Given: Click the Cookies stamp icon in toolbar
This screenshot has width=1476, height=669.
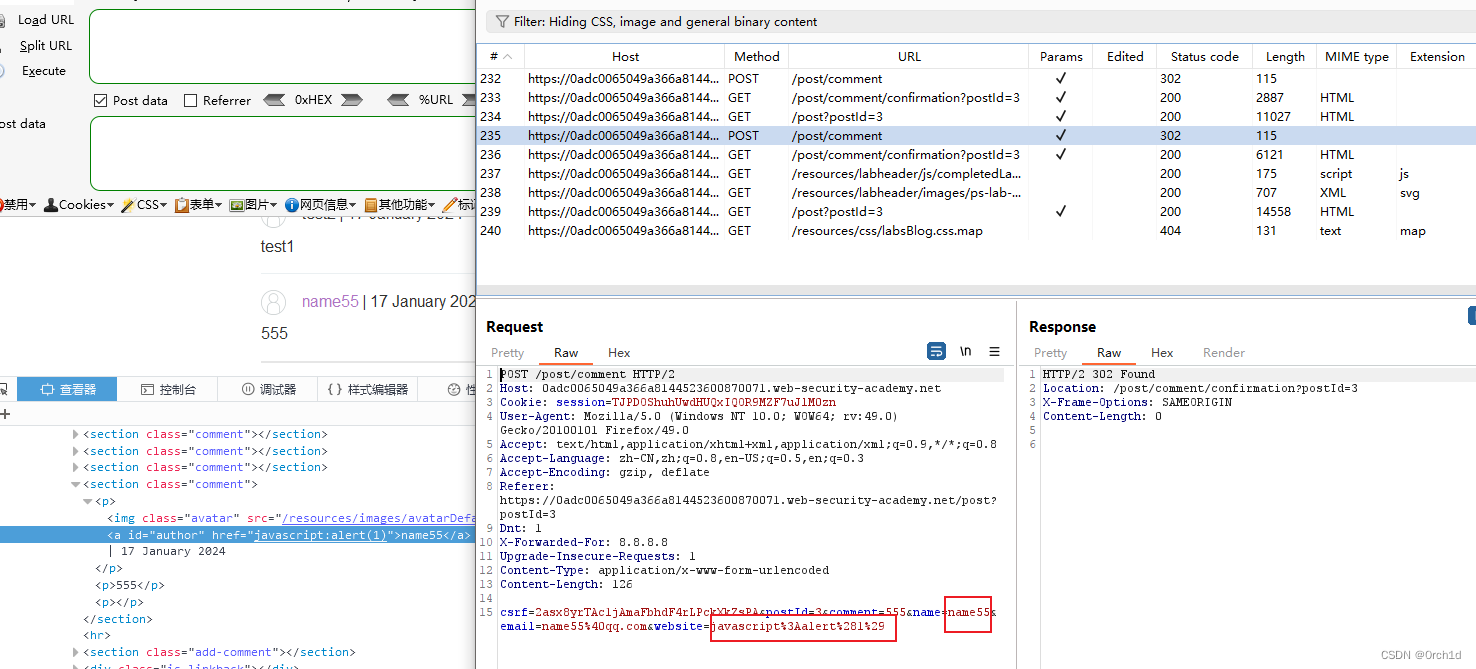Looking at the screenshot, I should tap(51, 204).
